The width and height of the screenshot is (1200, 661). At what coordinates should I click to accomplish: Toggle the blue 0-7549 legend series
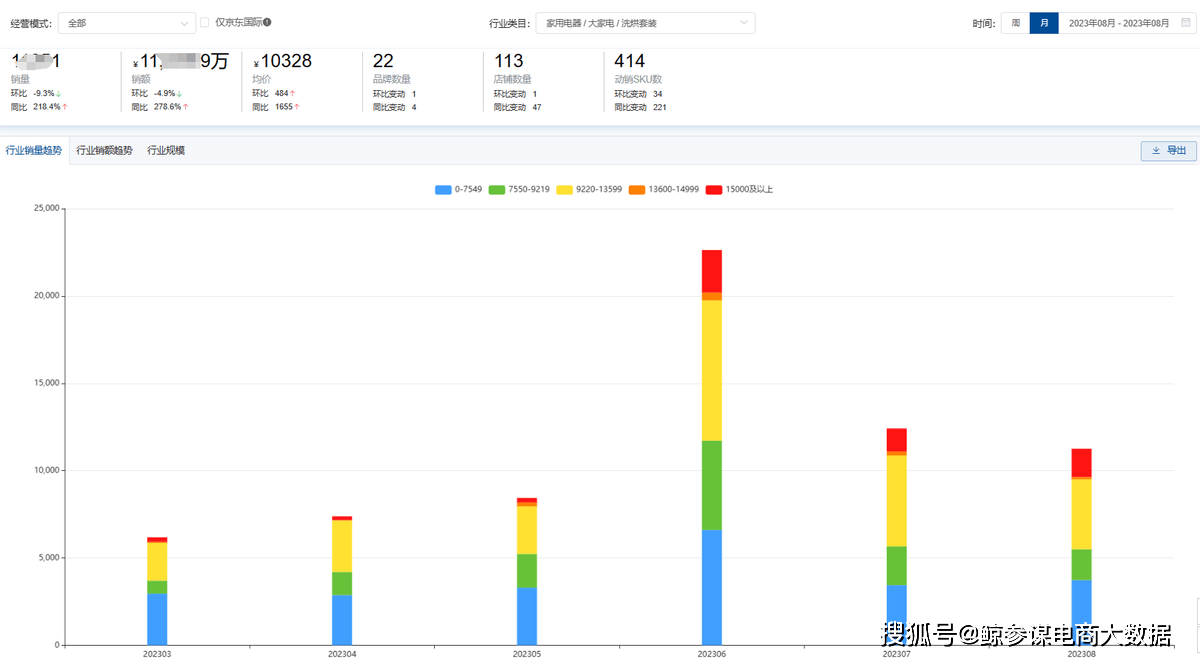tap(443, 189)
